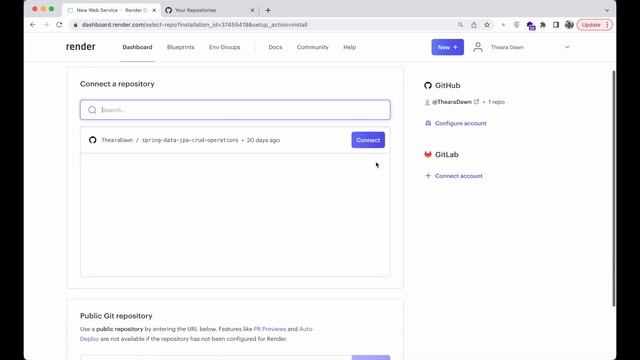
Task: Click the share icon in address bar
Action: (473, 25)
